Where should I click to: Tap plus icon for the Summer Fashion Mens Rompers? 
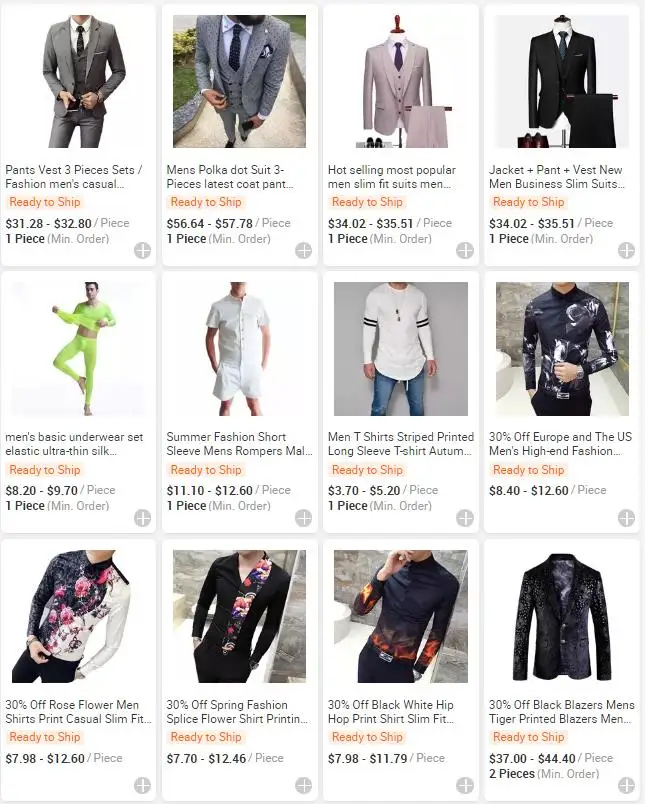coord(304,518)
